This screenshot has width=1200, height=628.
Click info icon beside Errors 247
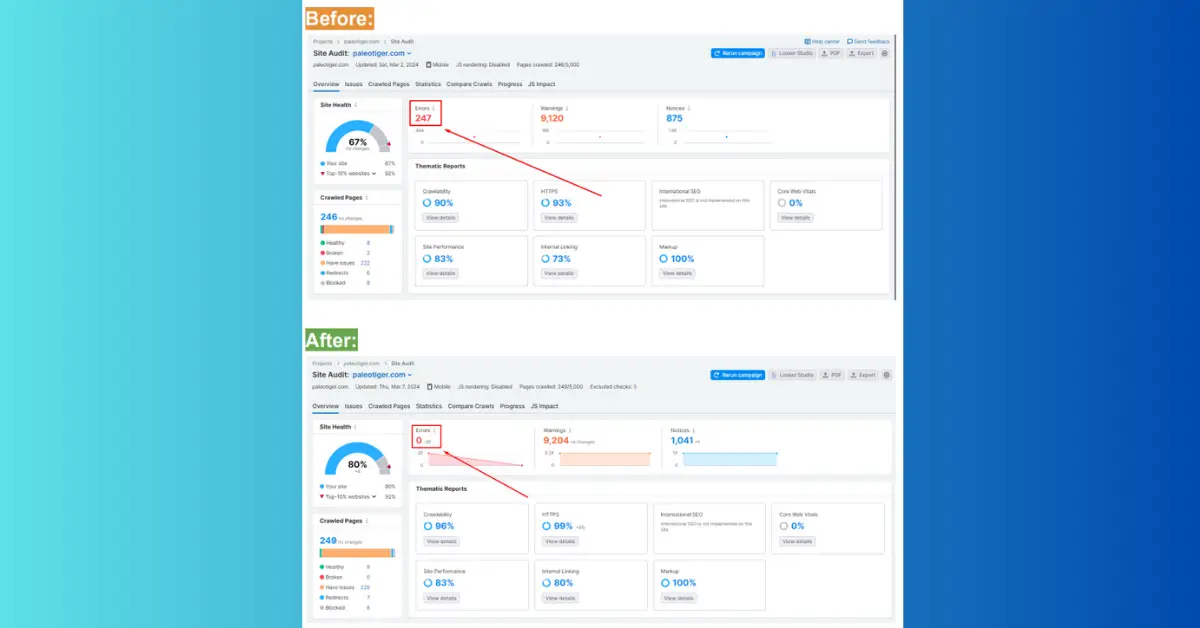pyautogui.click(x=434, y=108)
